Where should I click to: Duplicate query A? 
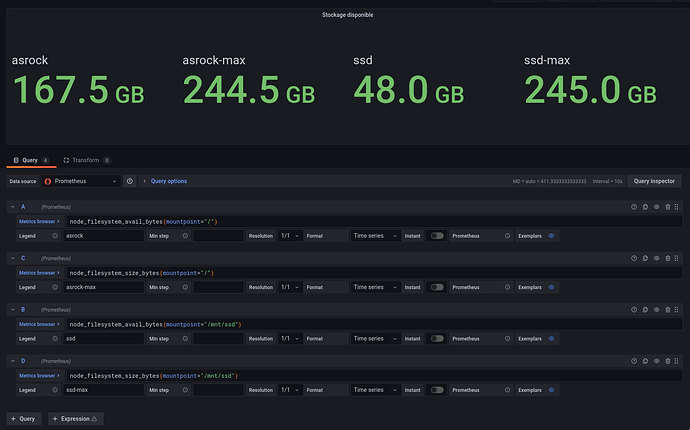pyautogui.click(x=645, y=207)
